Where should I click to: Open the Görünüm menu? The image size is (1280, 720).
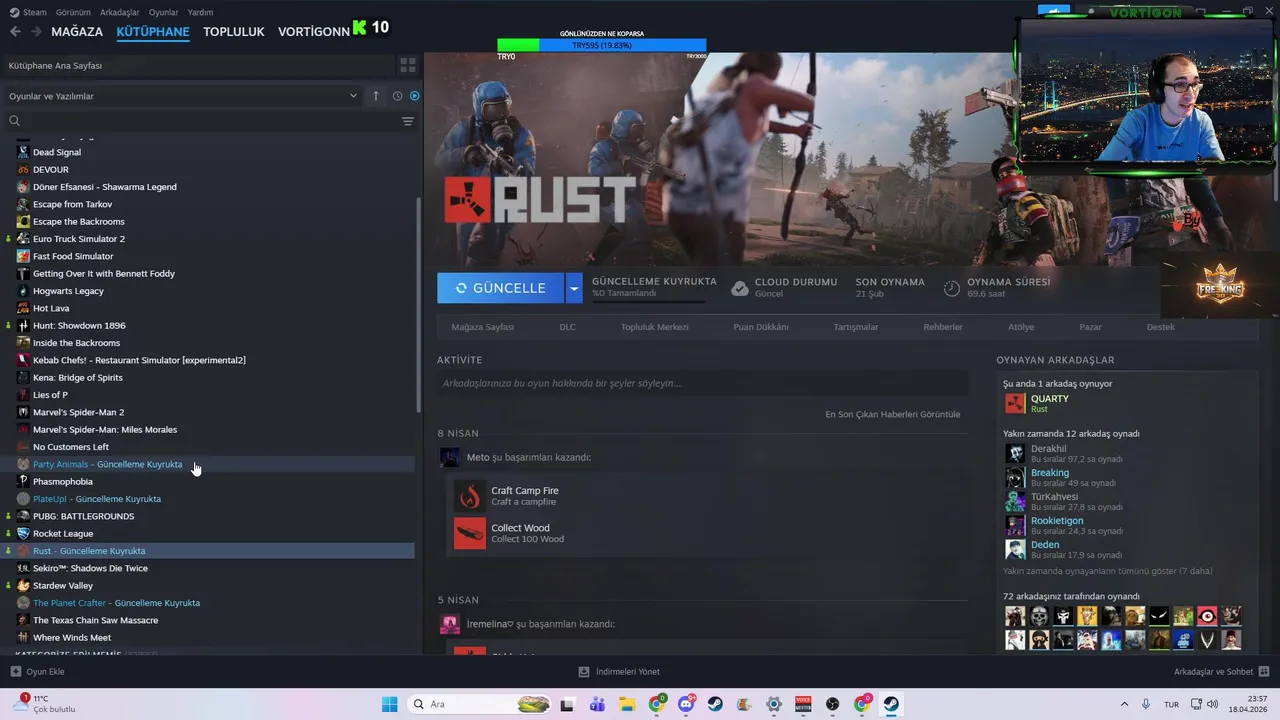[x=73, y=12]
